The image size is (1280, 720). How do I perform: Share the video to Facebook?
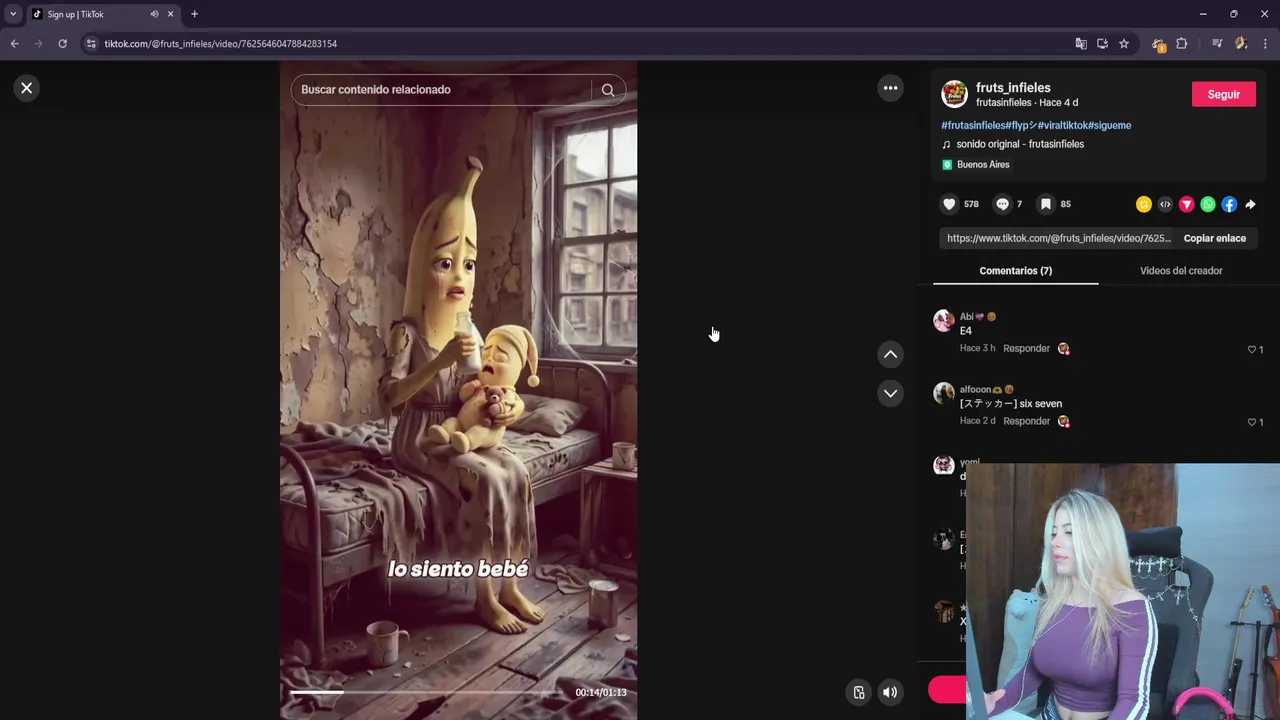click(1229, 204)
